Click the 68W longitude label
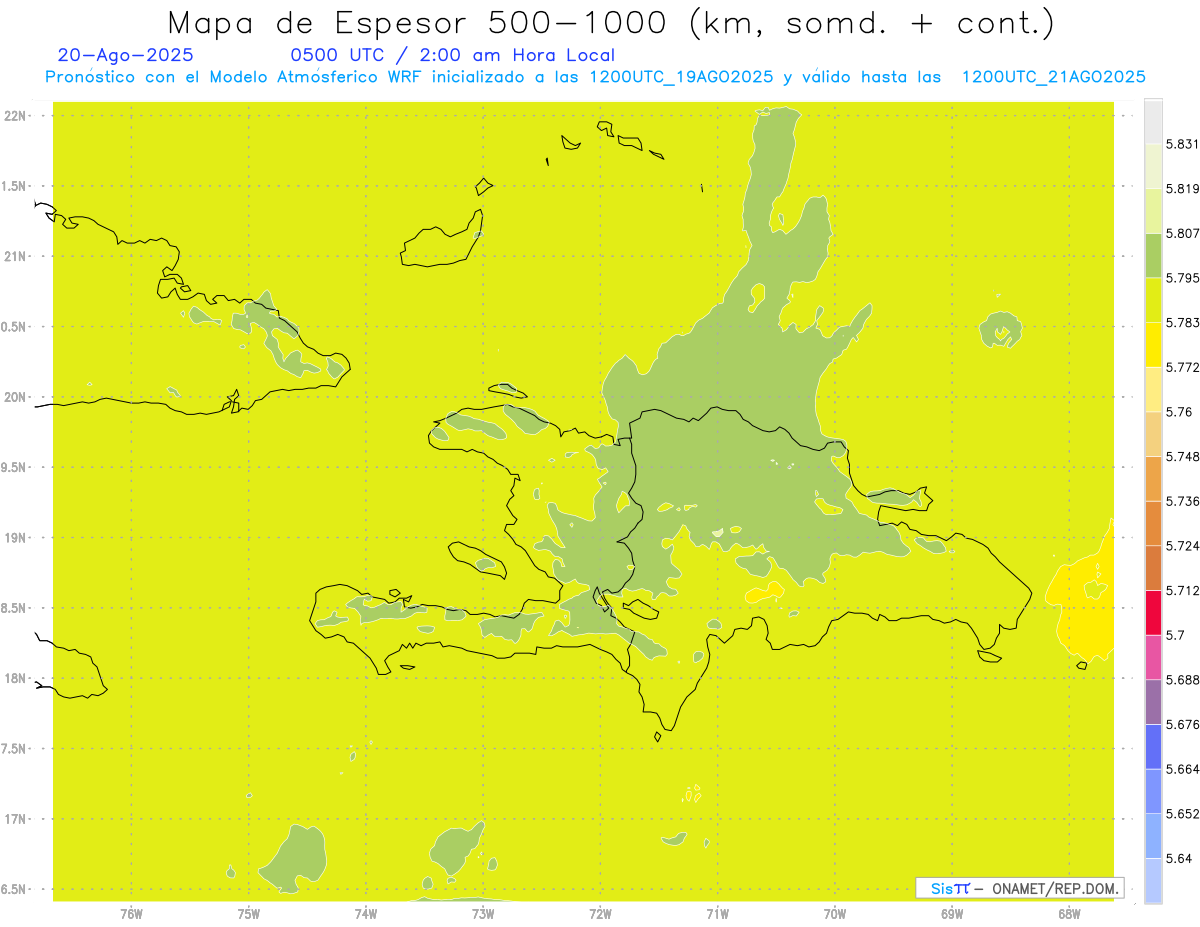 [1069, 913]
